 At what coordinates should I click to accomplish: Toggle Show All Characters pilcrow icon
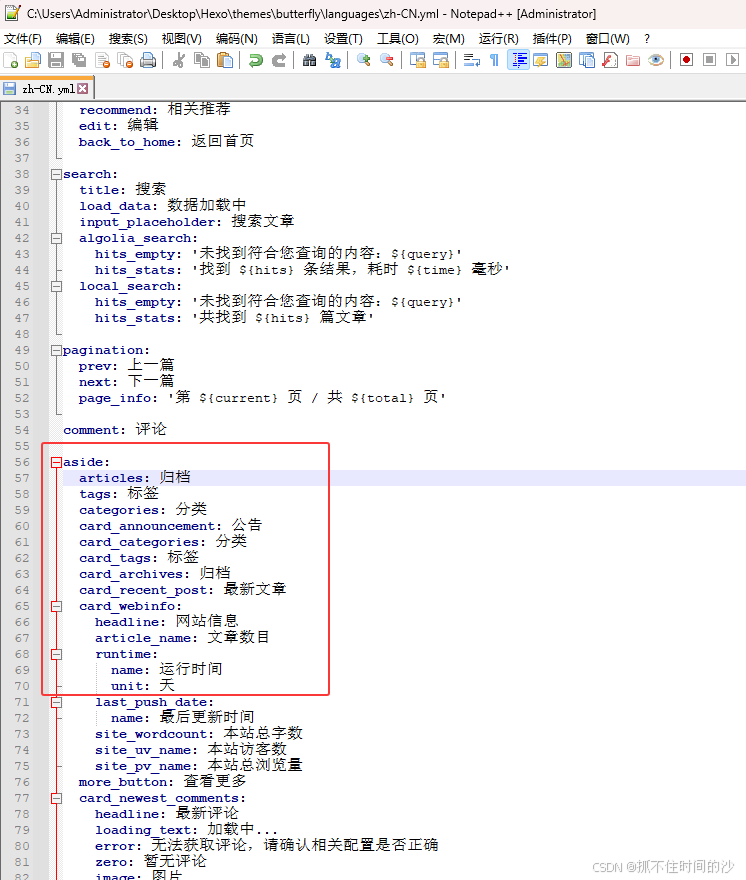(495, 60)
